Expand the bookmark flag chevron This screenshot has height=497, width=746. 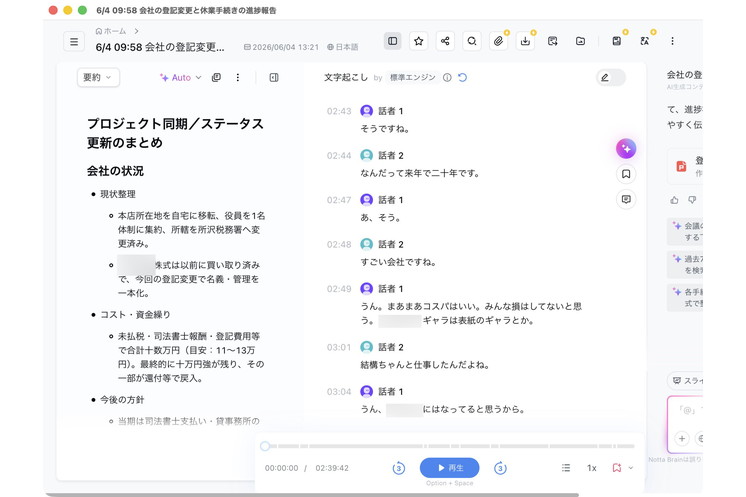[631, 468]
